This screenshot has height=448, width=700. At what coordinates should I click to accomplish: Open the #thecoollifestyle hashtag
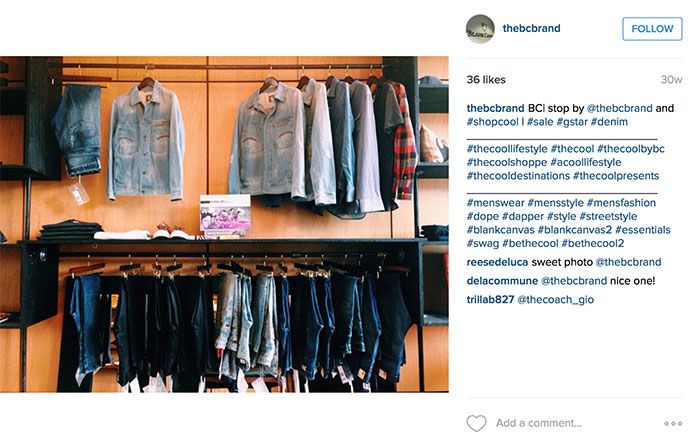click(x=507, y=149)
